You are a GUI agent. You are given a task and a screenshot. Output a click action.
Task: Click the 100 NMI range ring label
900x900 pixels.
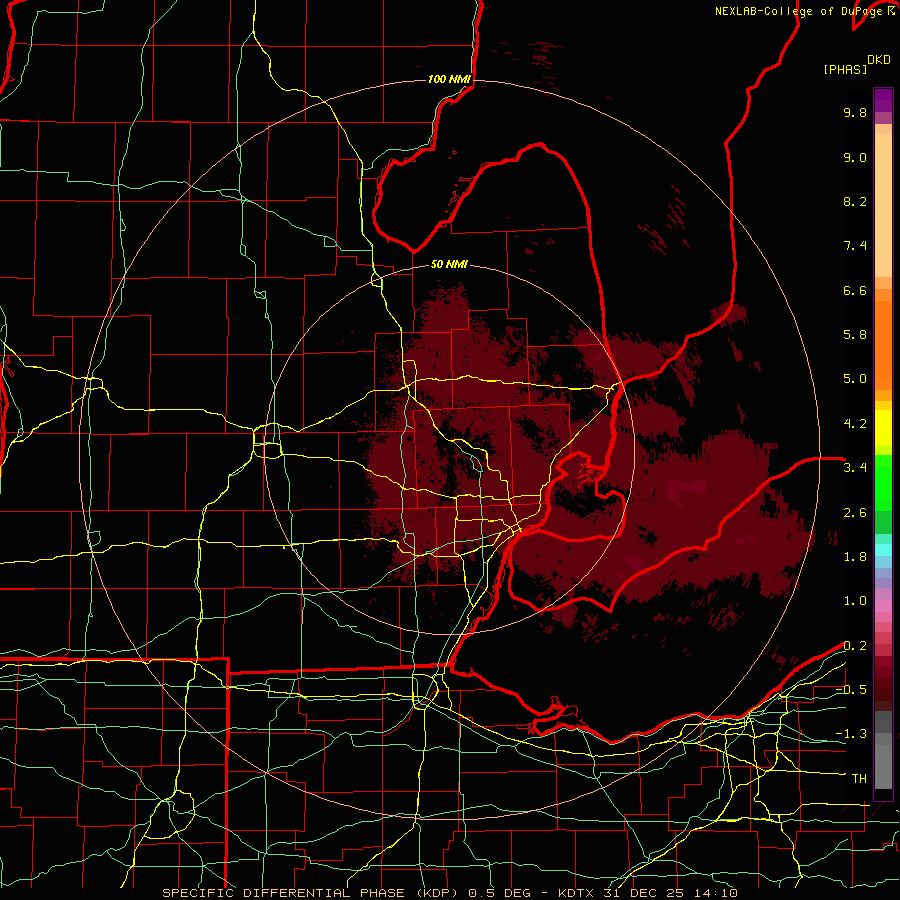click(449, 79)
